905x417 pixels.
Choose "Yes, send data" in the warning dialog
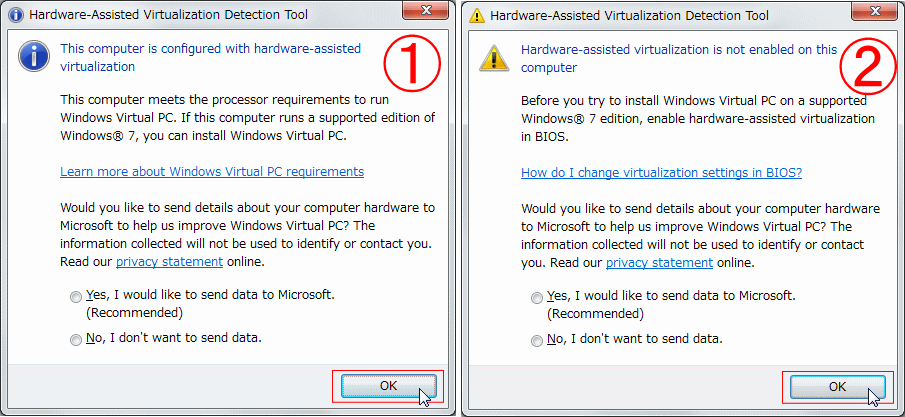tap(537, 298)
